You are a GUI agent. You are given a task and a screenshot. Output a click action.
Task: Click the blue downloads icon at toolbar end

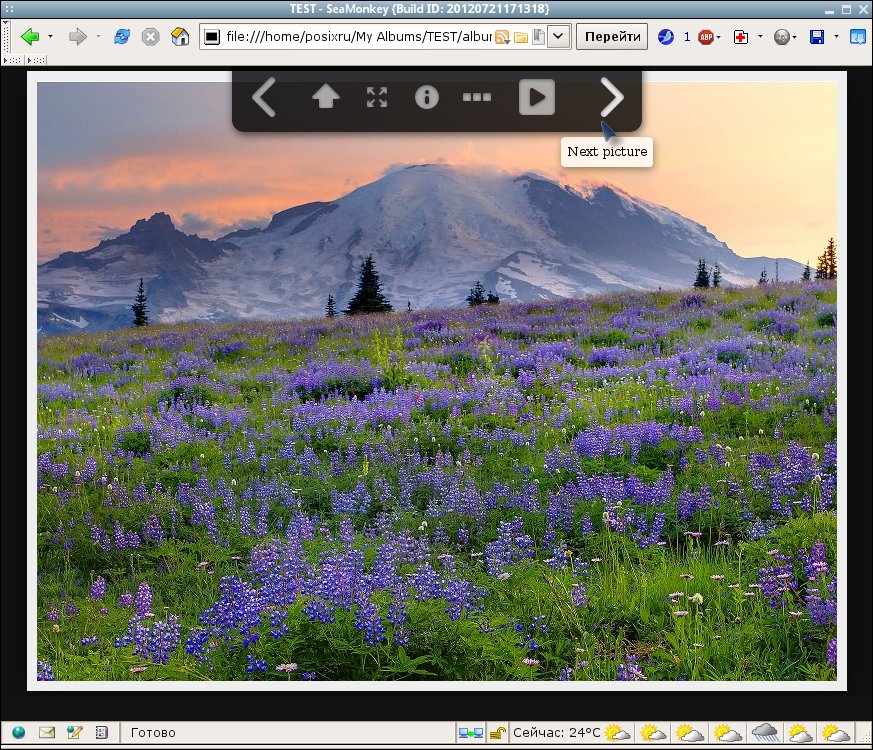point(857,37)
